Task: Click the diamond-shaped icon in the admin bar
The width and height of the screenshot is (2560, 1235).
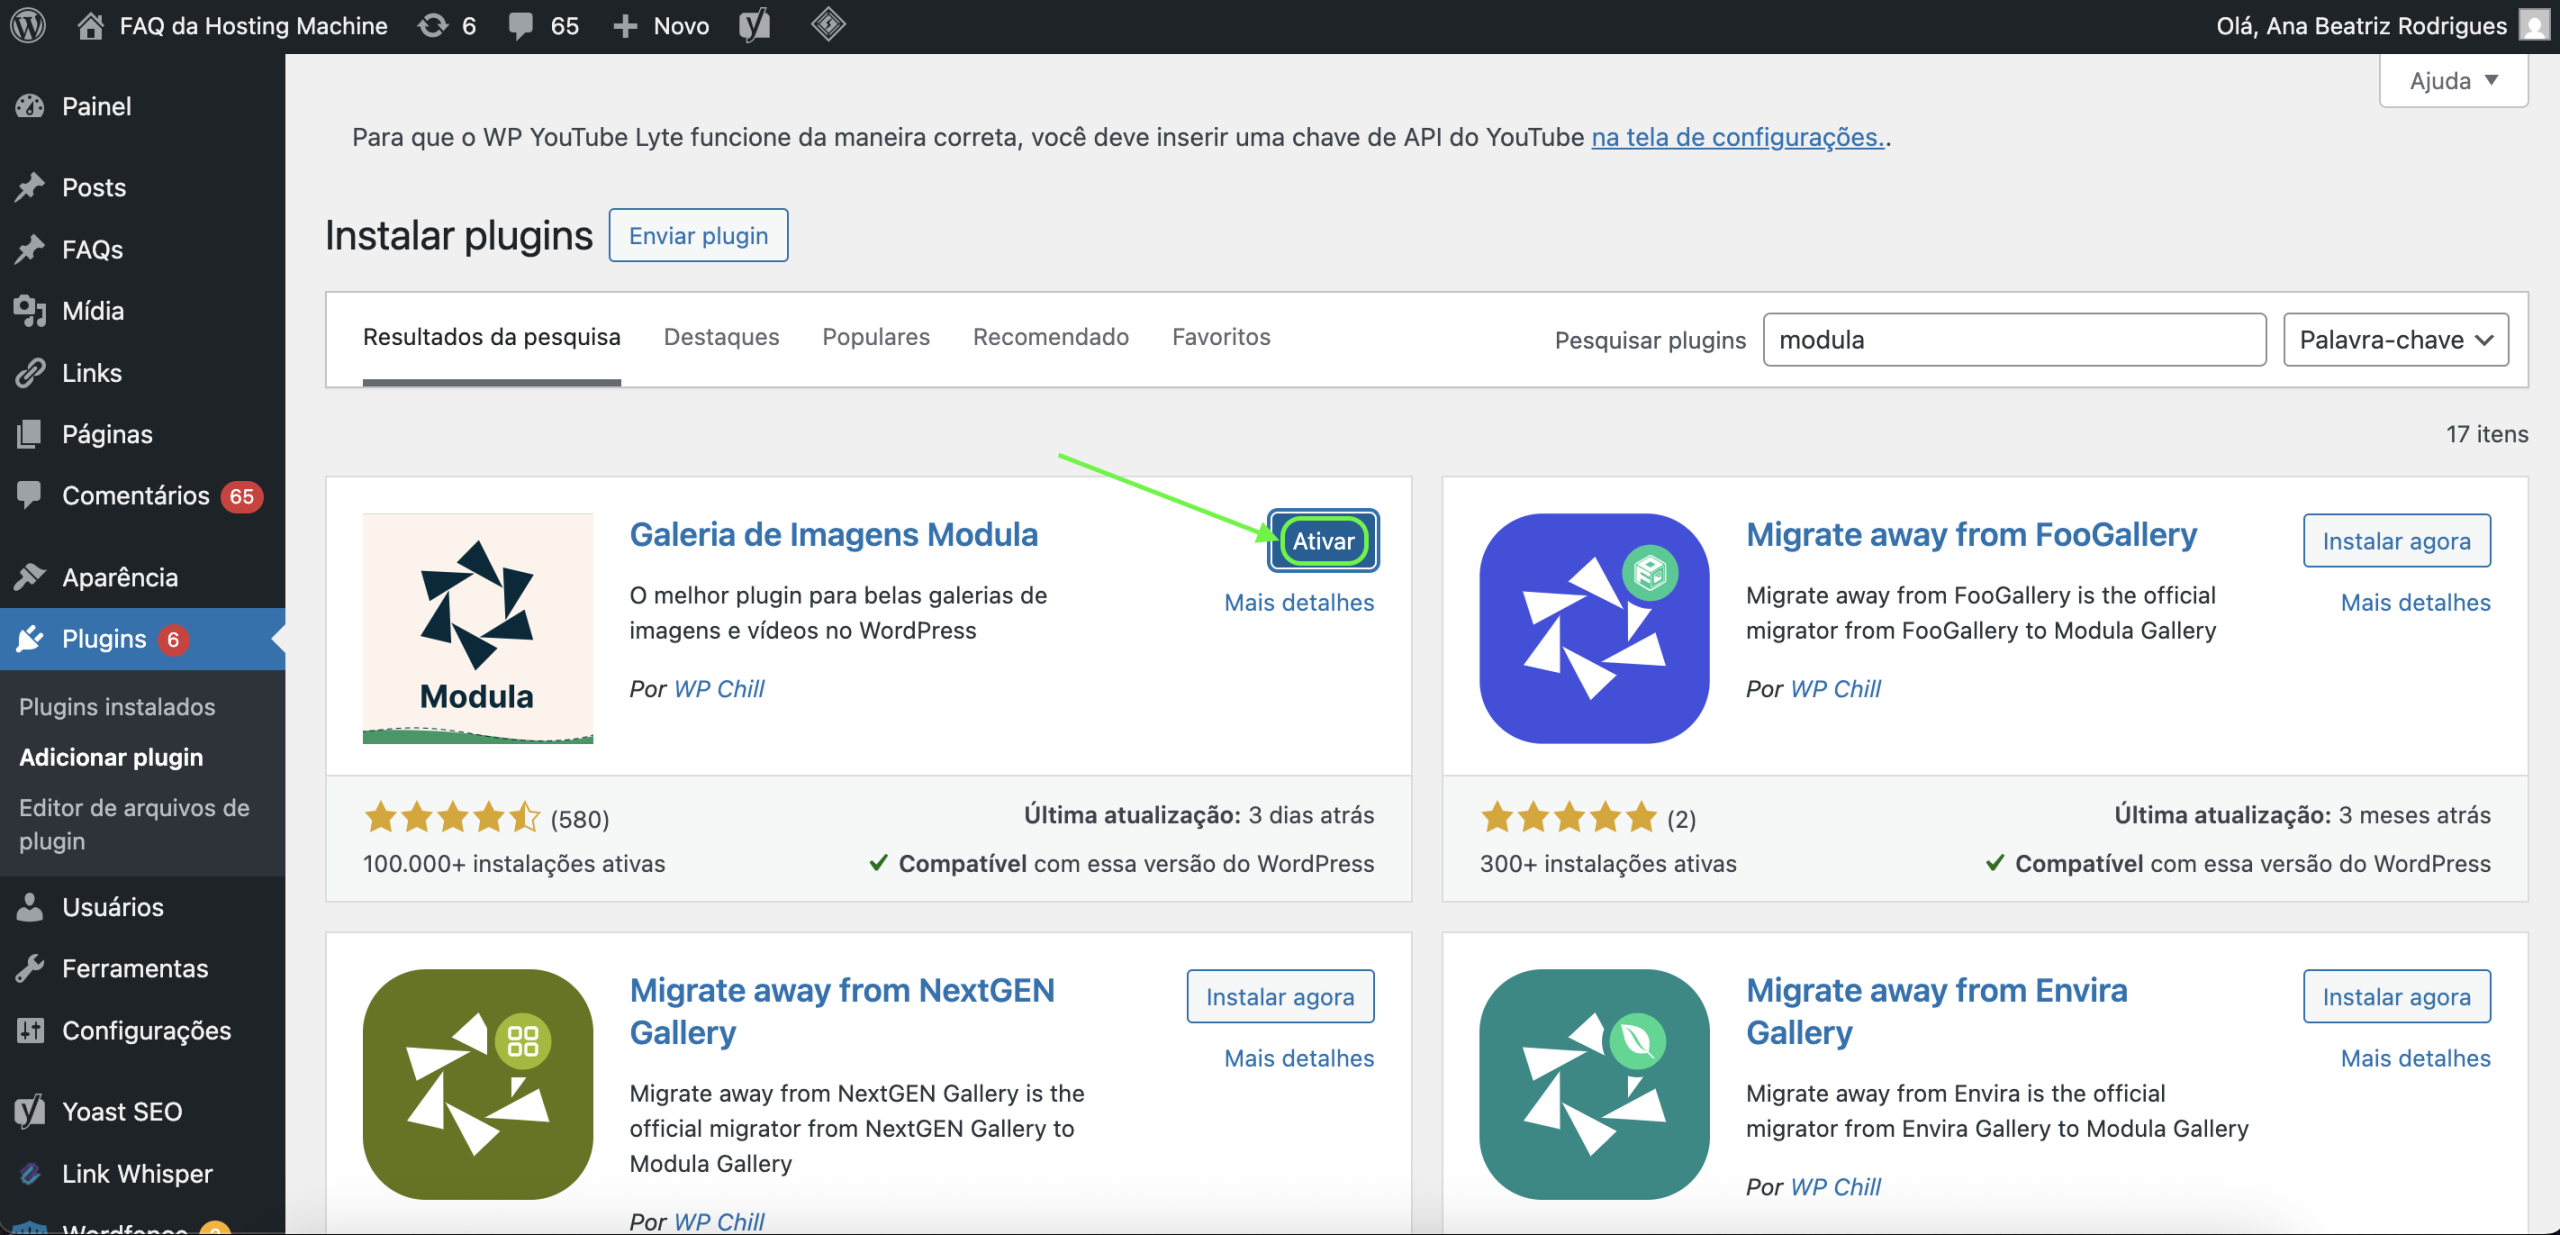Action: click(828, 24)
